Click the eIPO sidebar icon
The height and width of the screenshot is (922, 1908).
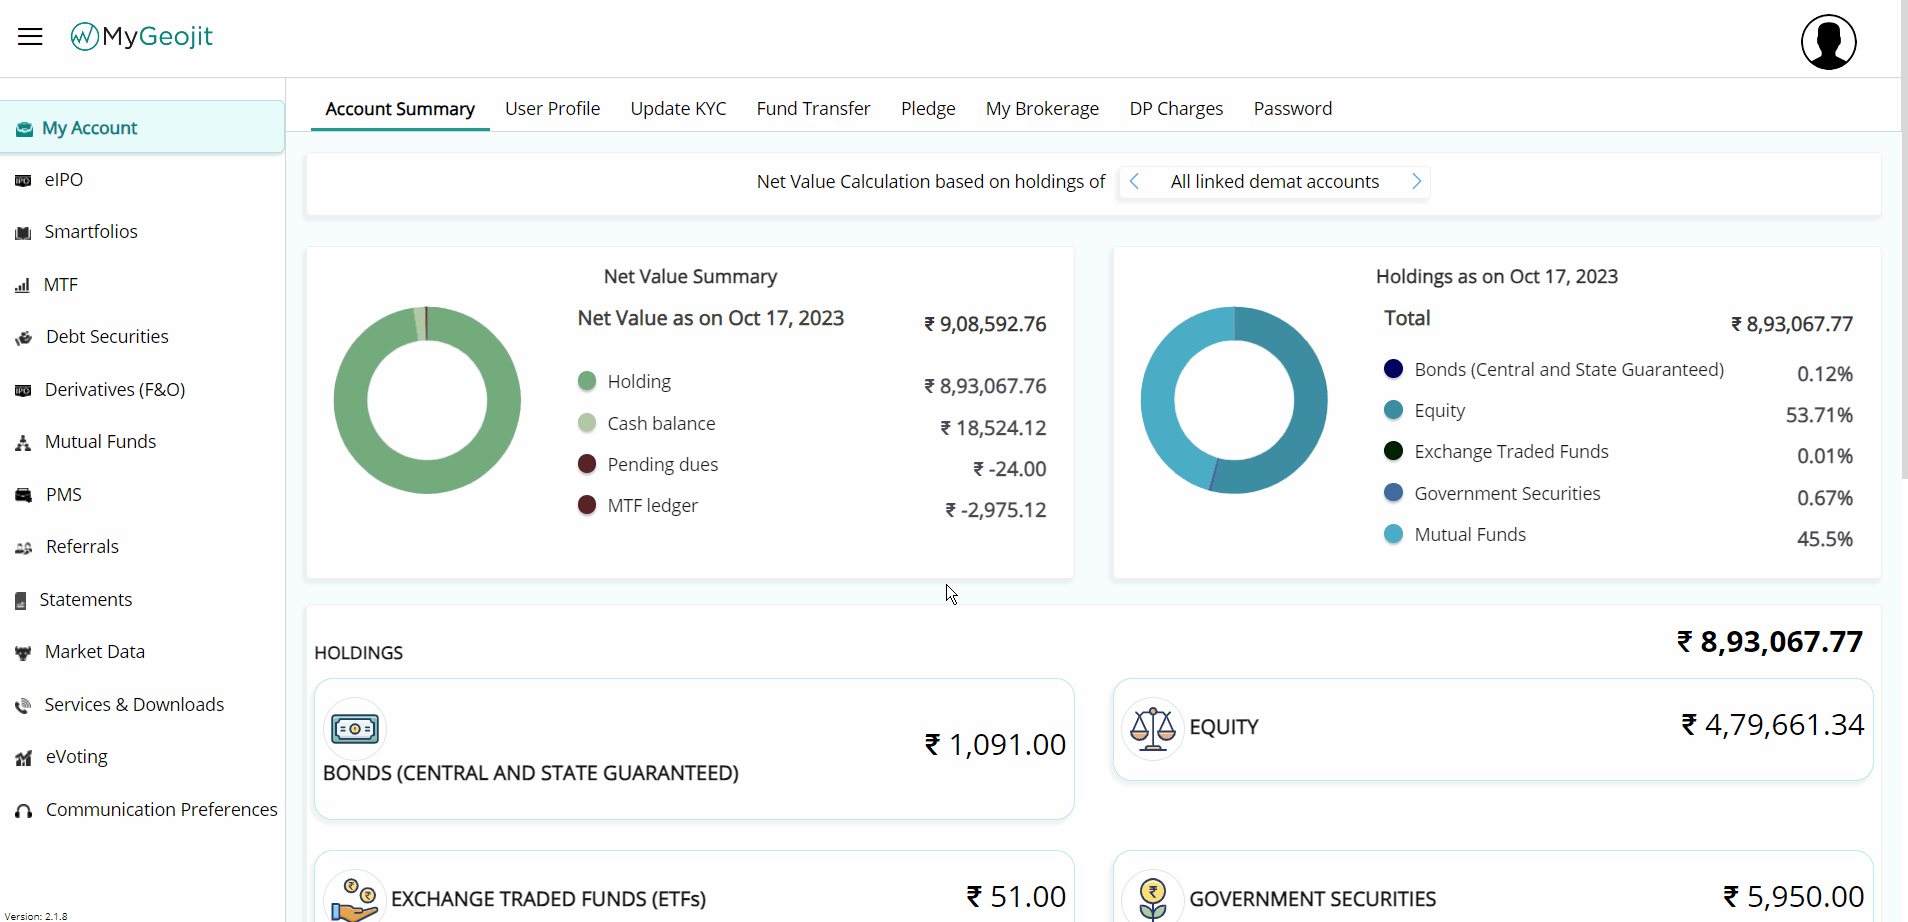pos(23,181)
